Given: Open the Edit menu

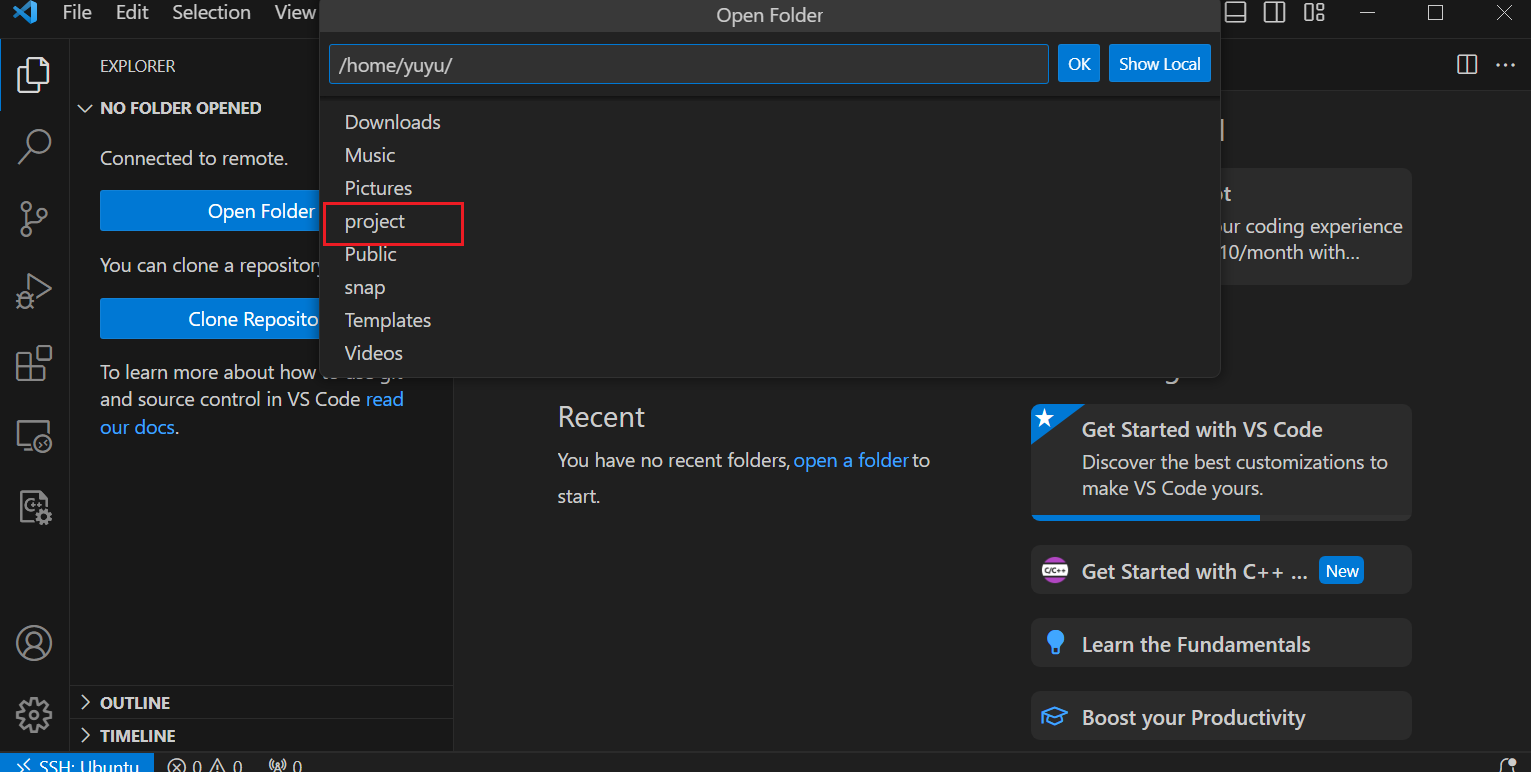Looking at the screenshot, I should (132, 13).
